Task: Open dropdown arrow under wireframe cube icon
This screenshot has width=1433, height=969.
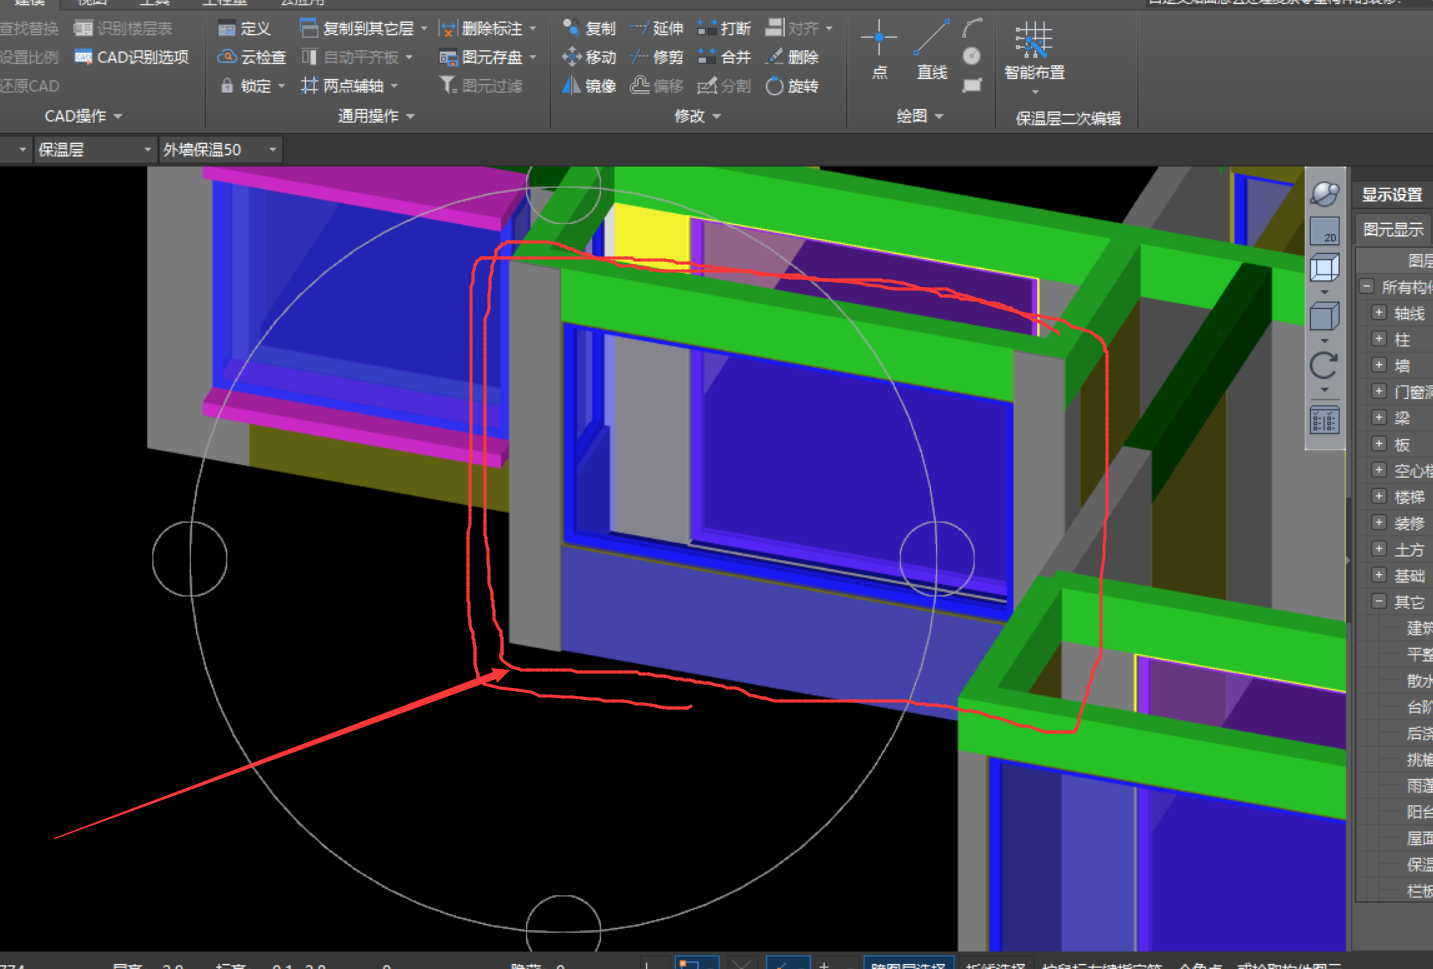Action: point(1325,292)
